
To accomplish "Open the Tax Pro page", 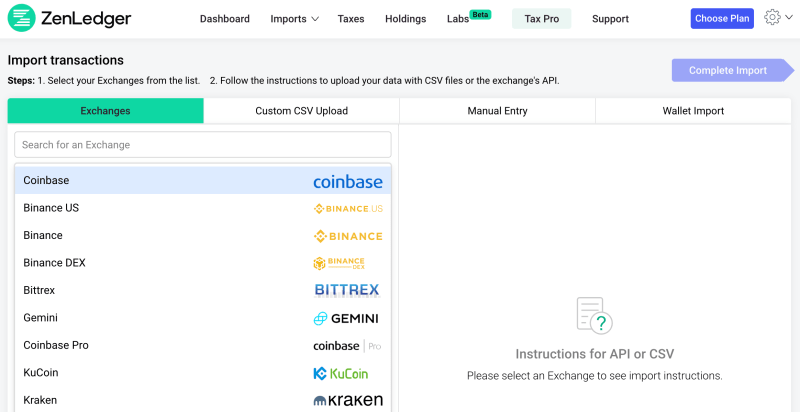I will (x=542, y=19).
